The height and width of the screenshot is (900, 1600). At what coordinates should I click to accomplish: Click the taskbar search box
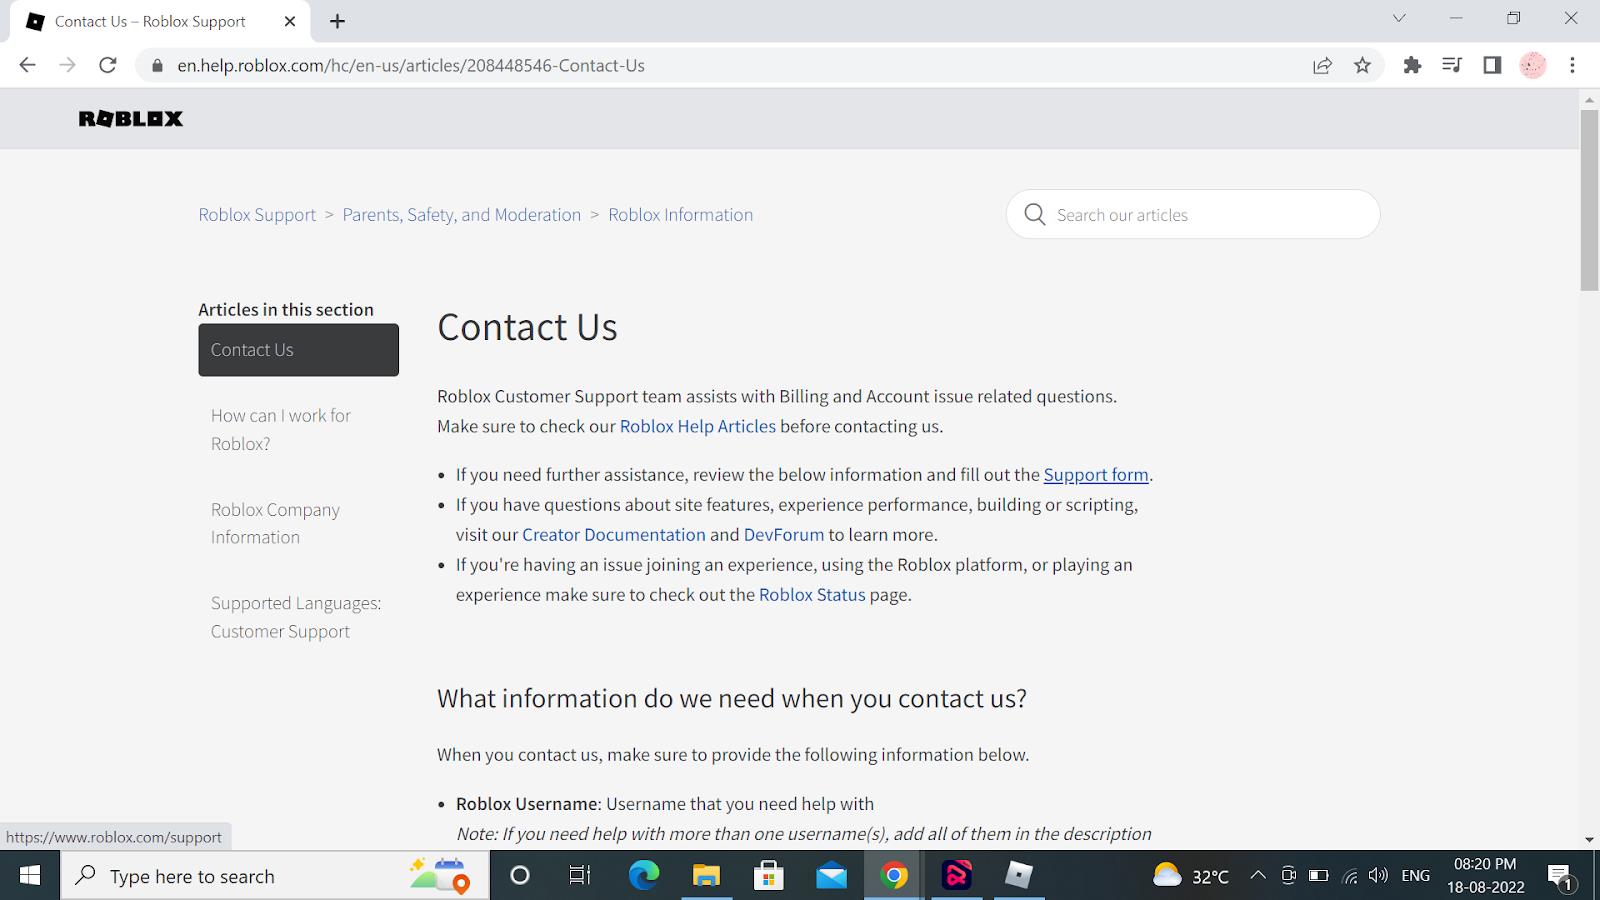tap(275, 876)
